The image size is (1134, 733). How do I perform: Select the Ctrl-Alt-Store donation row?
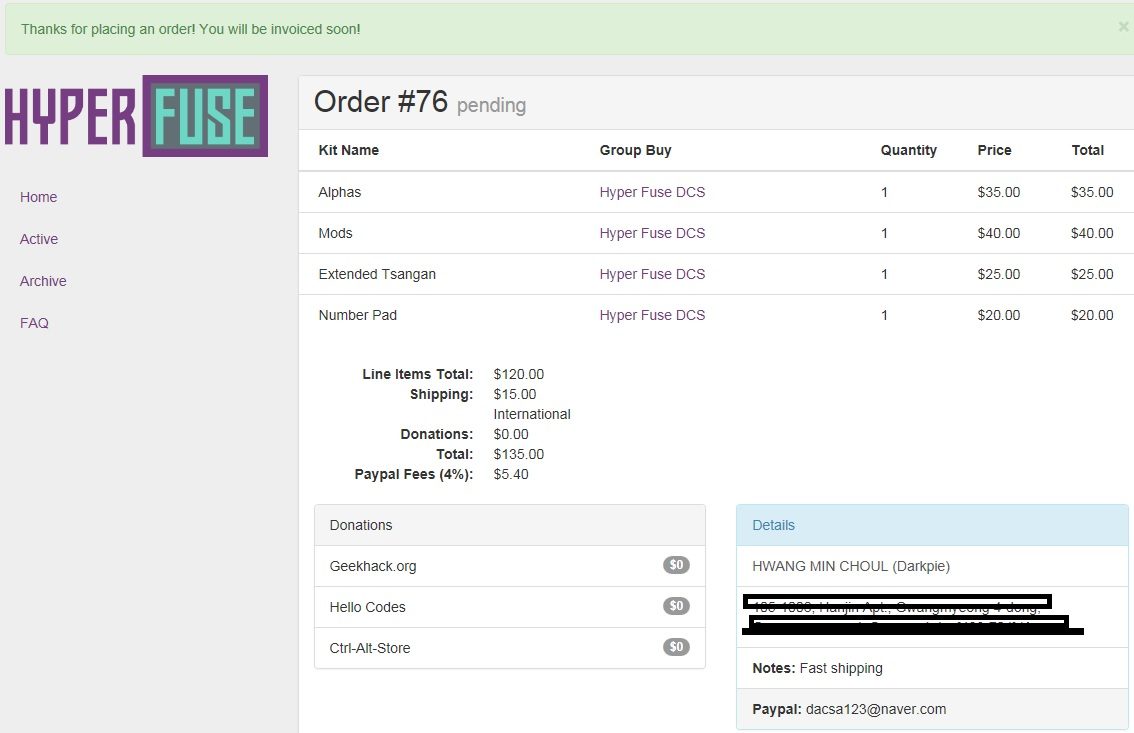[x=510, y=648]
